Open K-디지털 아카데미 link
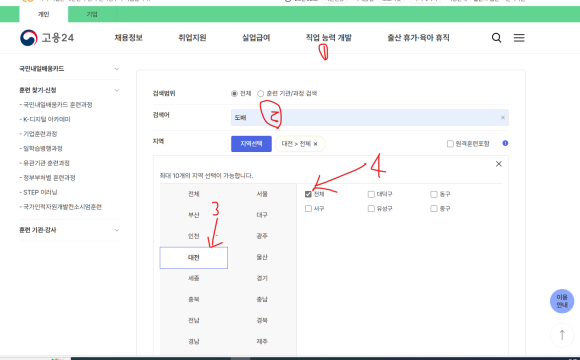Image resolution: width=580 pixels, height=360 pixels. tap(45, 119)
